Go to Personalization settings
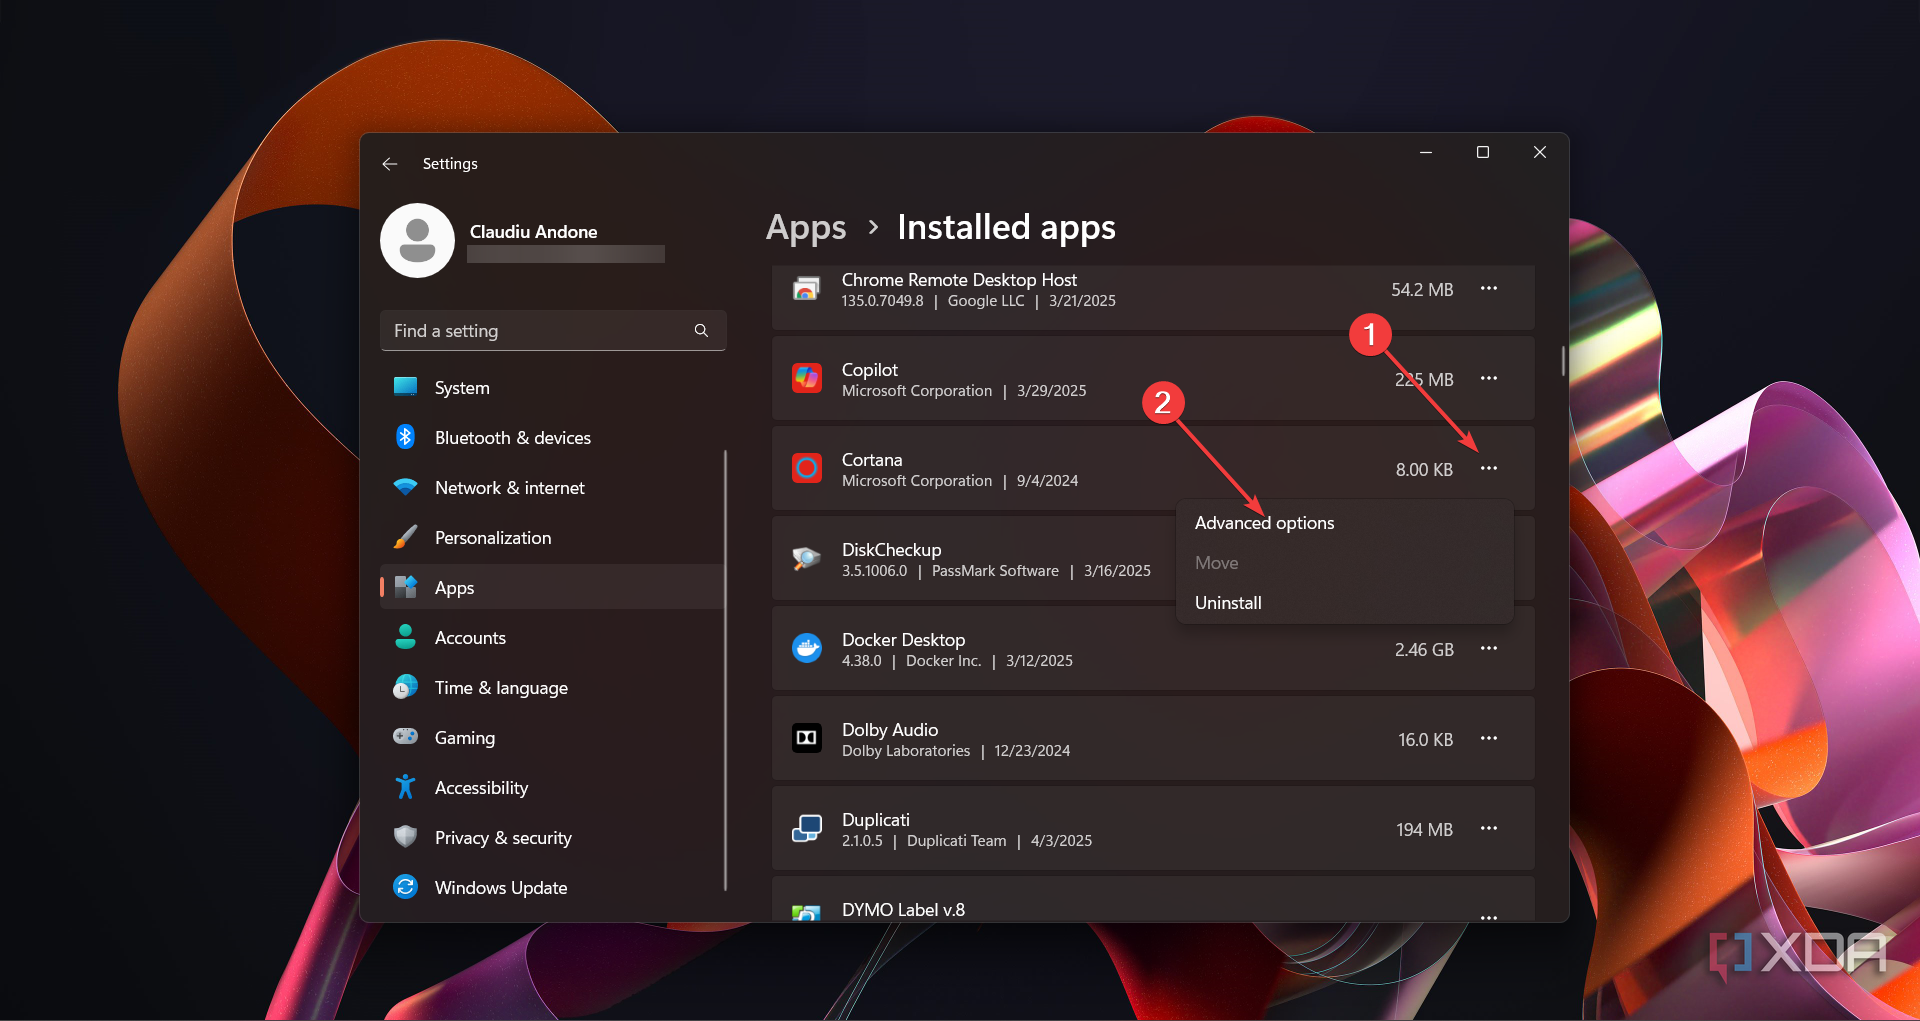This screenshot has width=1920, height=1021. point(552,538)
